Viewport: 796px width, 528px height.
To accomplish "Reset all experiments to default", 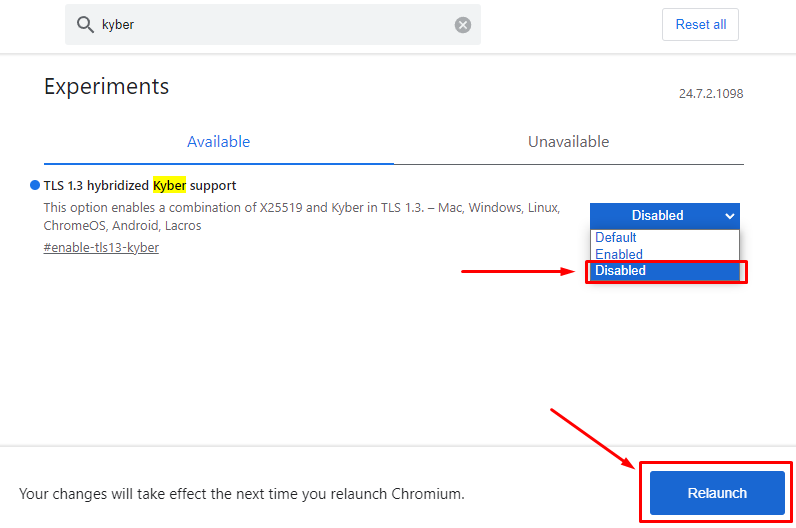I will (x=700, y=24).
